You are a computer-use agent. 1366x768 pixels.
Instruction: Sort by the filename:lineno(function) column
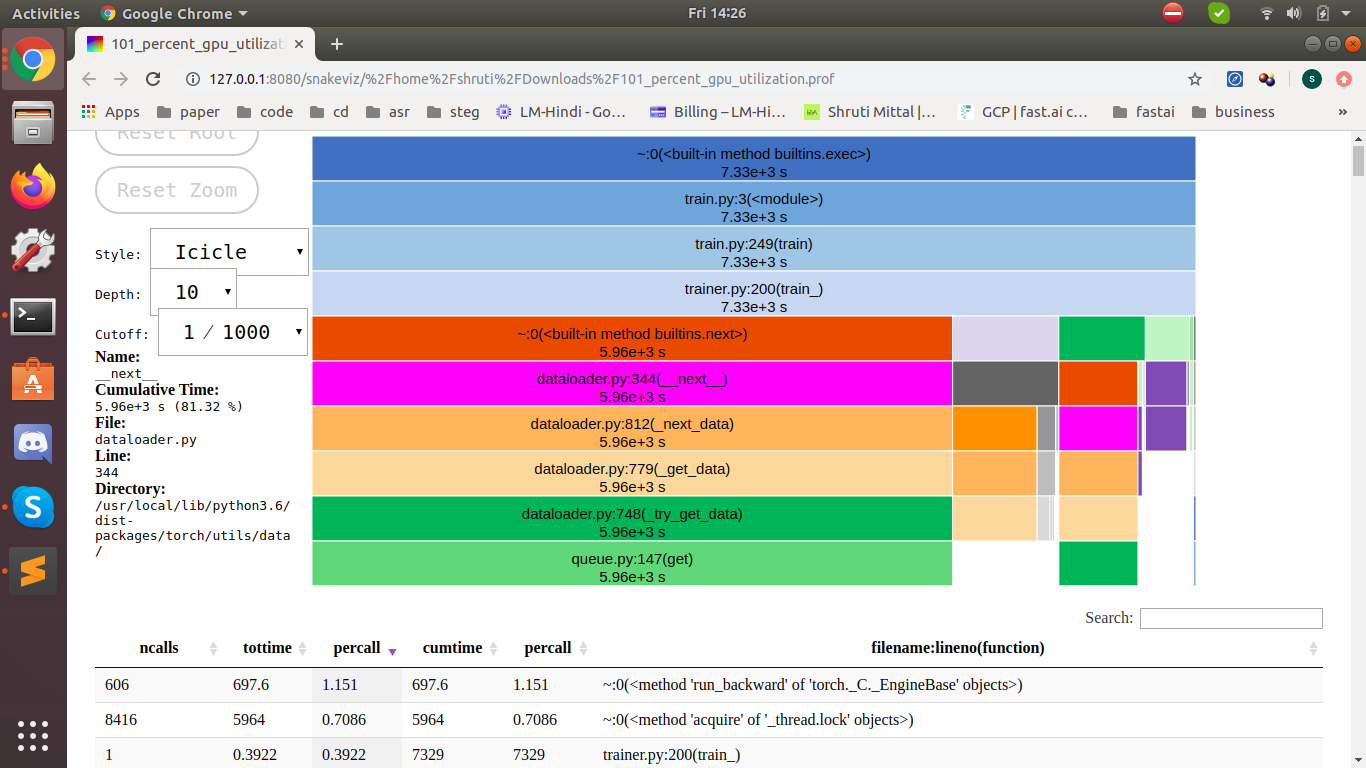(957, 648)
